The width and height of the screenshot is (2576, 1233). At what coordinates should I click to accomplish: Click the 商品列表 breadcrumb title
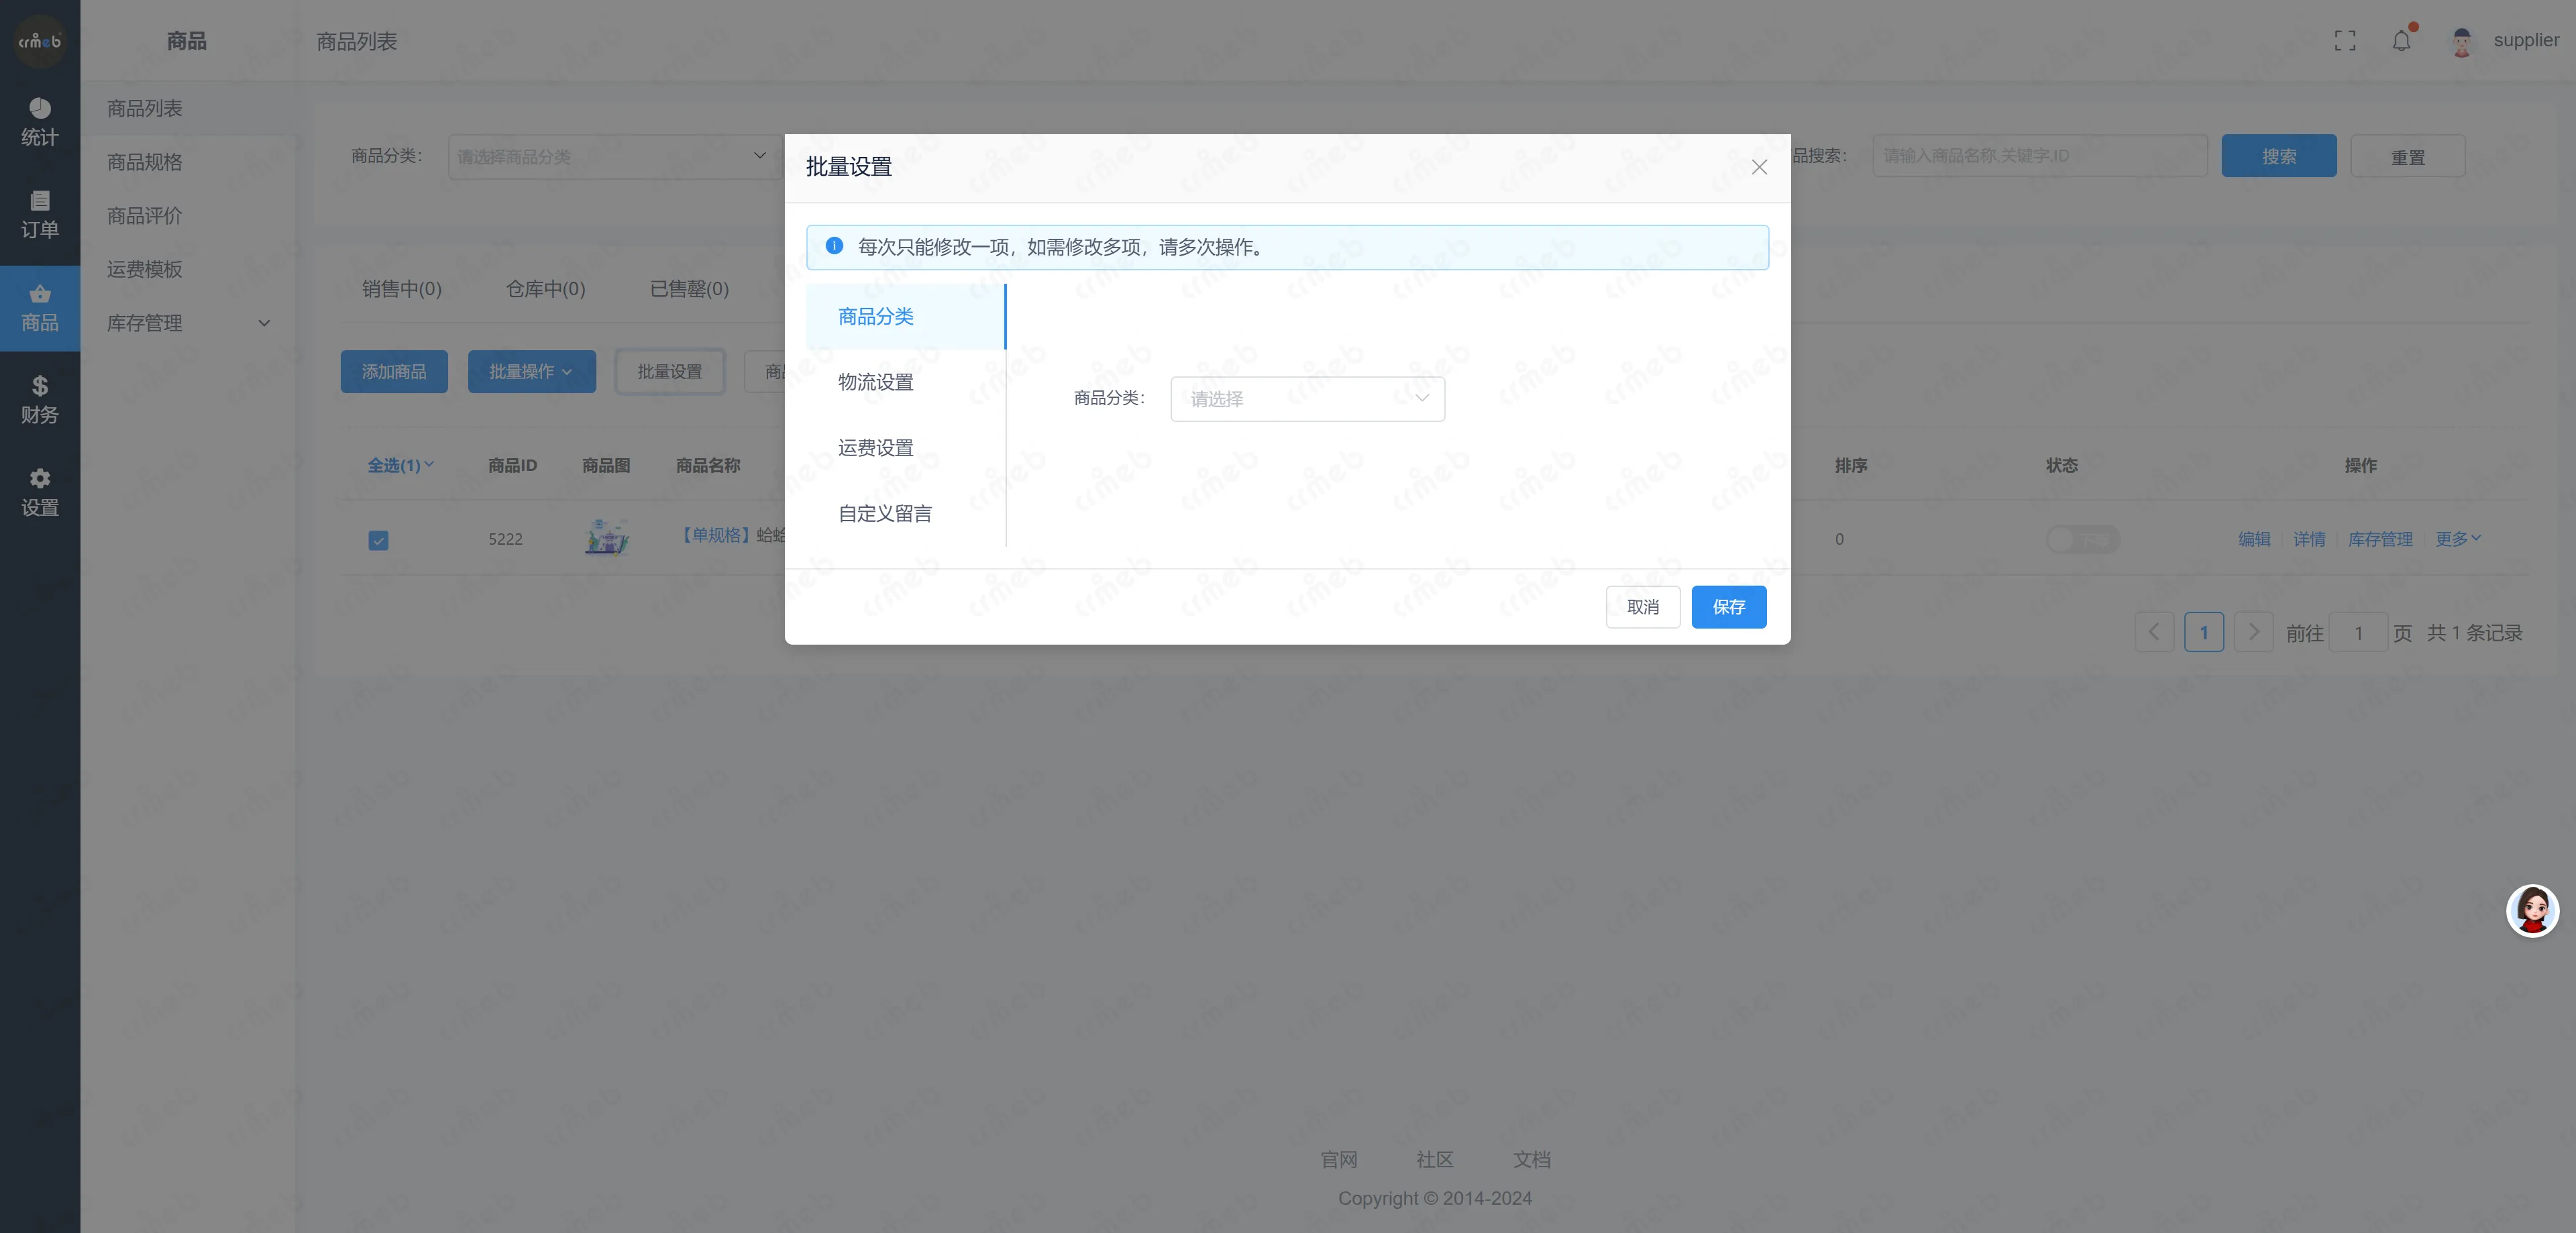pyautogui.click(x=357, y=41)
